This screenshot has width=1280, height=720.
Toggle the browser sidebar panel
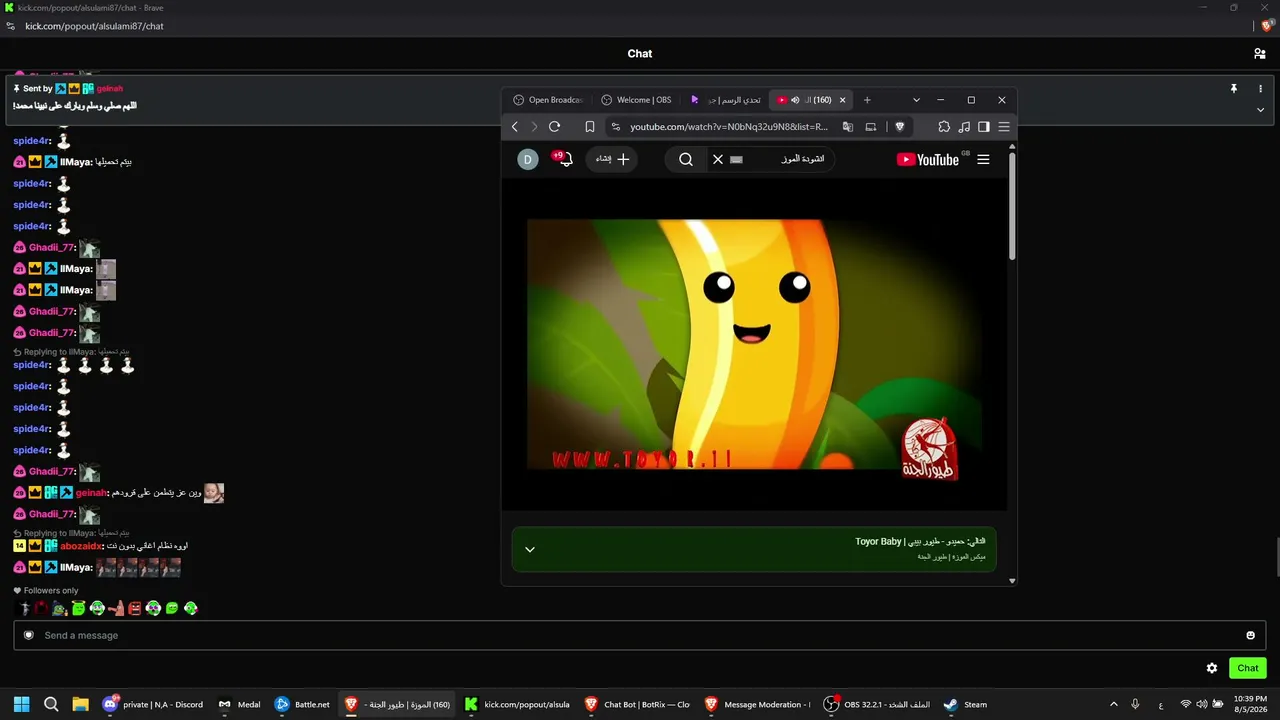point(984,127)
